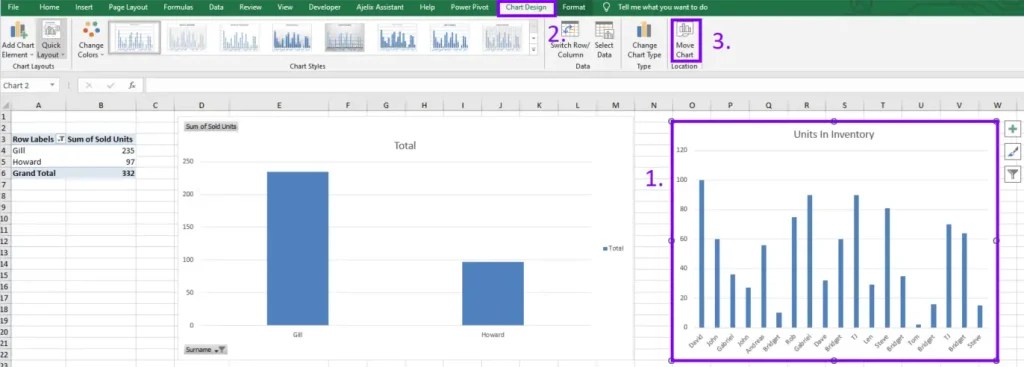Screen dimensions: 1024x367
Task: Click the Move Chart button
Action: pyautogui.click(x=684, y=40)
